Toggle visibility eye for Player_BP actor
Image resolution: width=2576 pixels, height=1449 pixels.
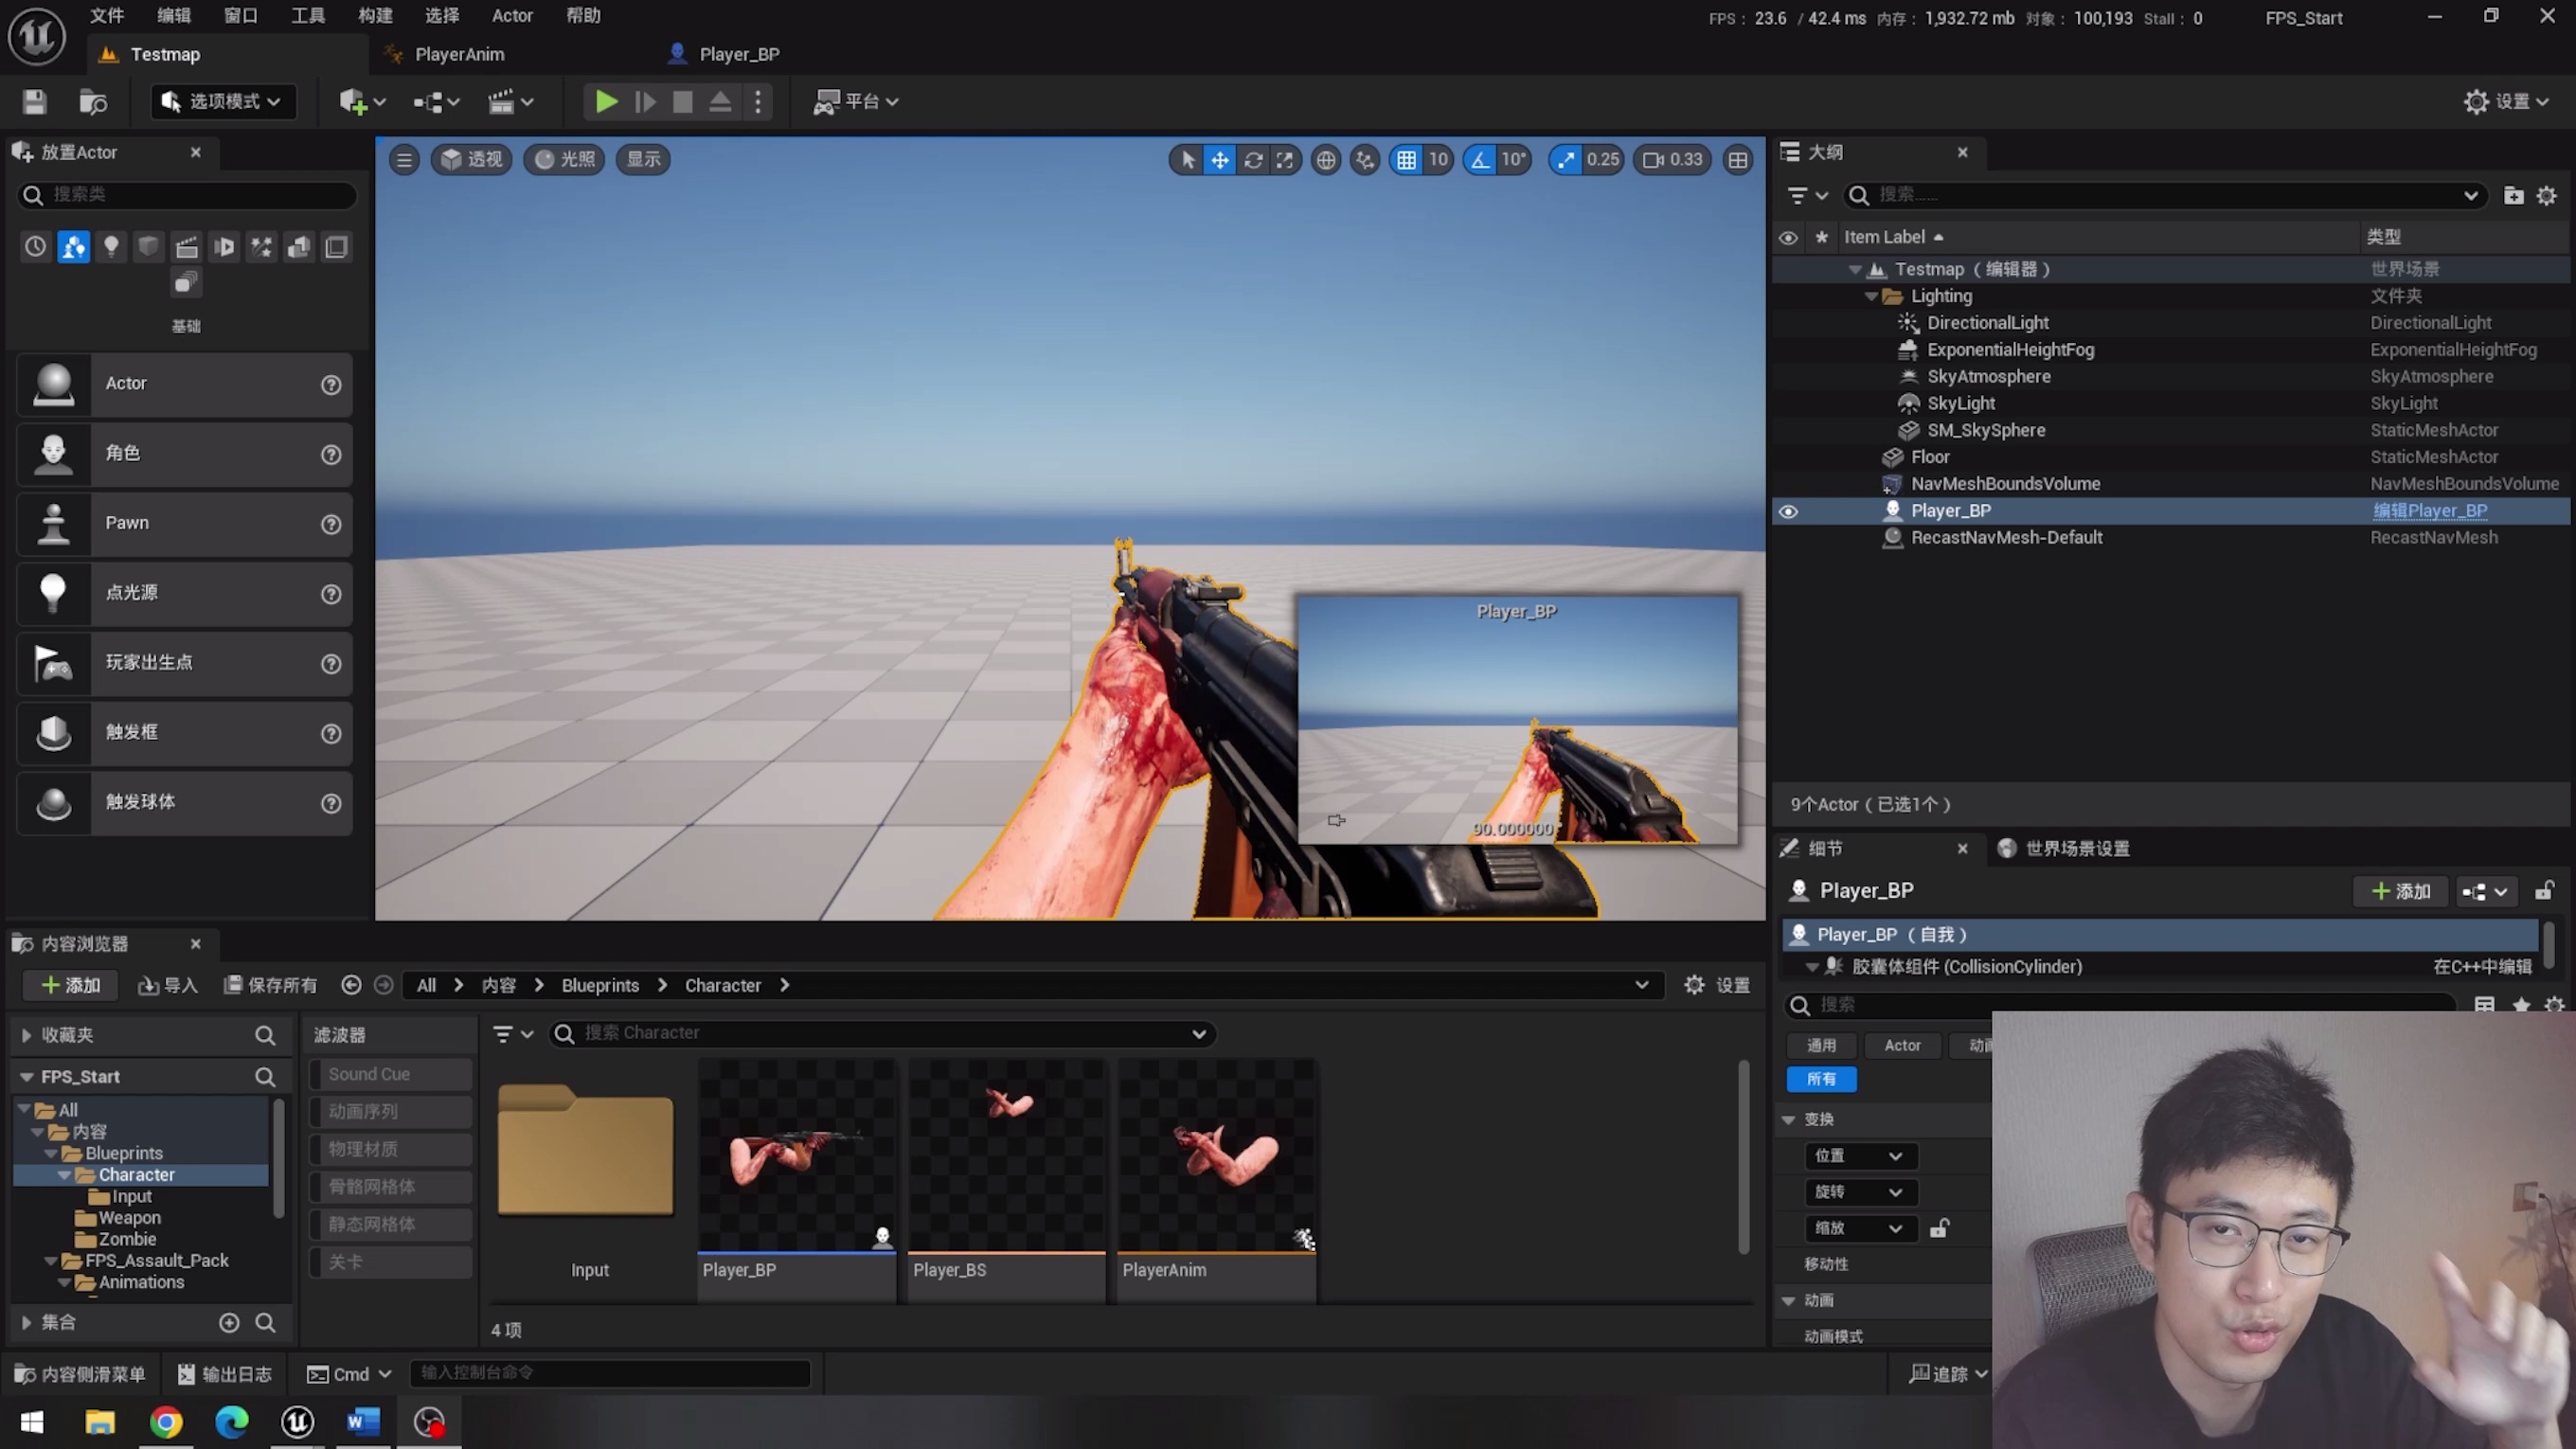[x=1788, y=511]
